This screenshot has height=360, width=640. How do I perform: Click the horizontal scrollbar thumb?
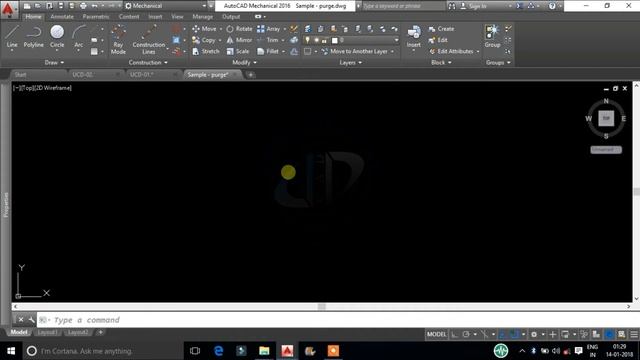[x=322, y=307]
